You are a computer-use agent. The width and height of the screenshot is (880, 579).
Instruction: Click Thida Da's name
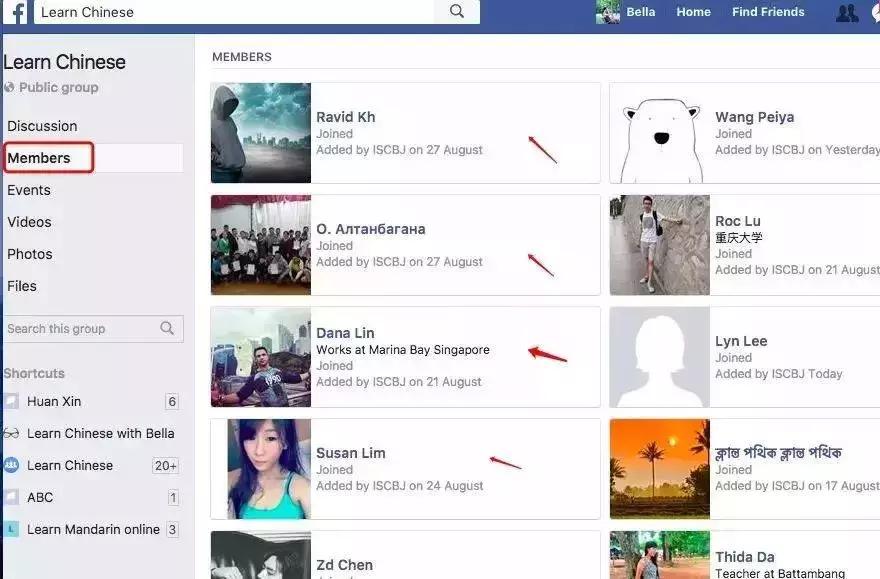click(745, 557)
